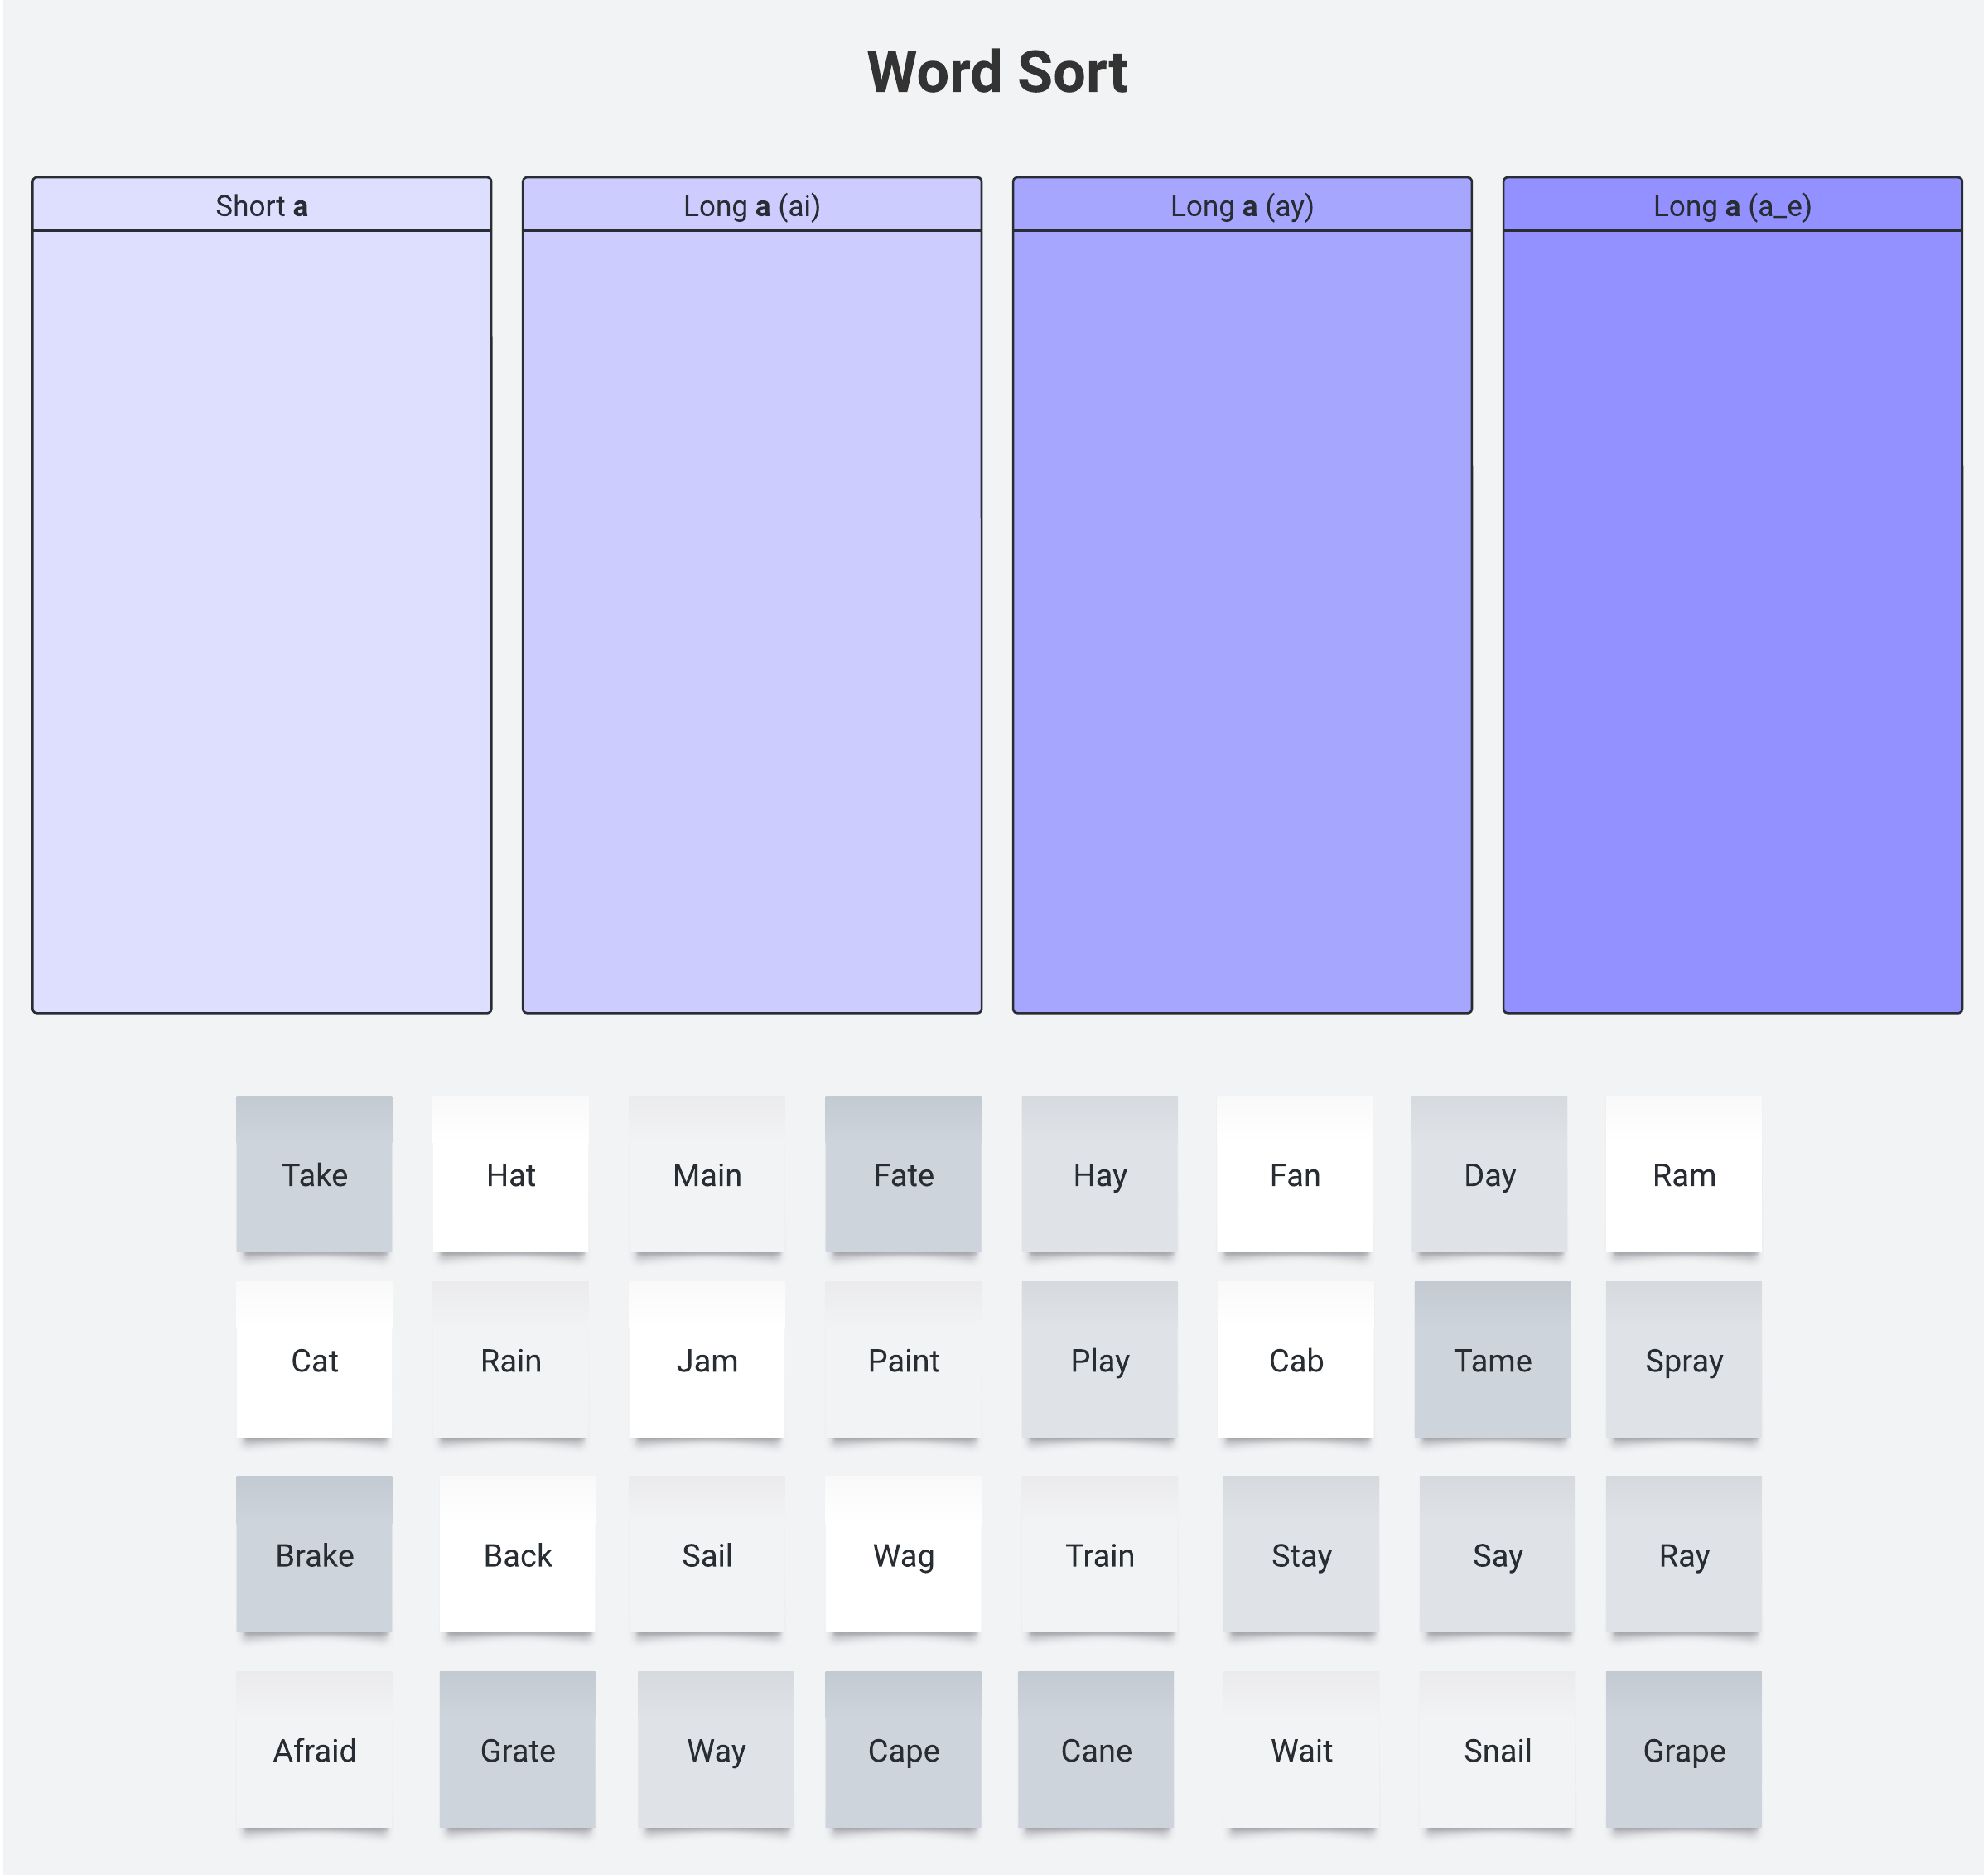This screenshot has height=1875, width=1988.
Task: Click the 'Short a' column header
Action: click(x=262, y=206)
